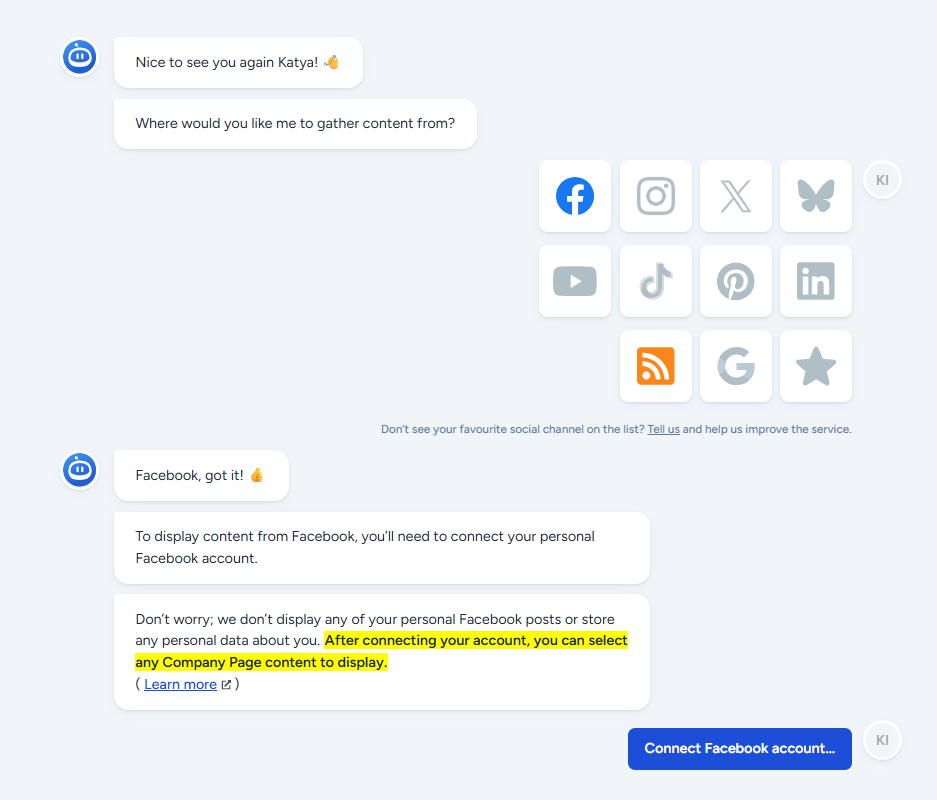Viewport: 937px width, 800px height.
Task: Pick the Pinterest source tile
Action: pos(736,281)
